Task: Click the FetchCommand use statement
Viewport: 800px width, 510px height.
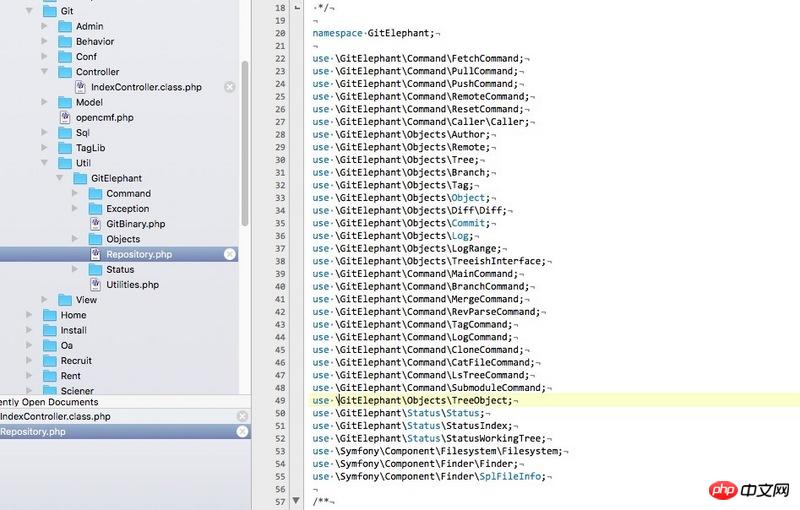Action: click(x=418, y=58)
